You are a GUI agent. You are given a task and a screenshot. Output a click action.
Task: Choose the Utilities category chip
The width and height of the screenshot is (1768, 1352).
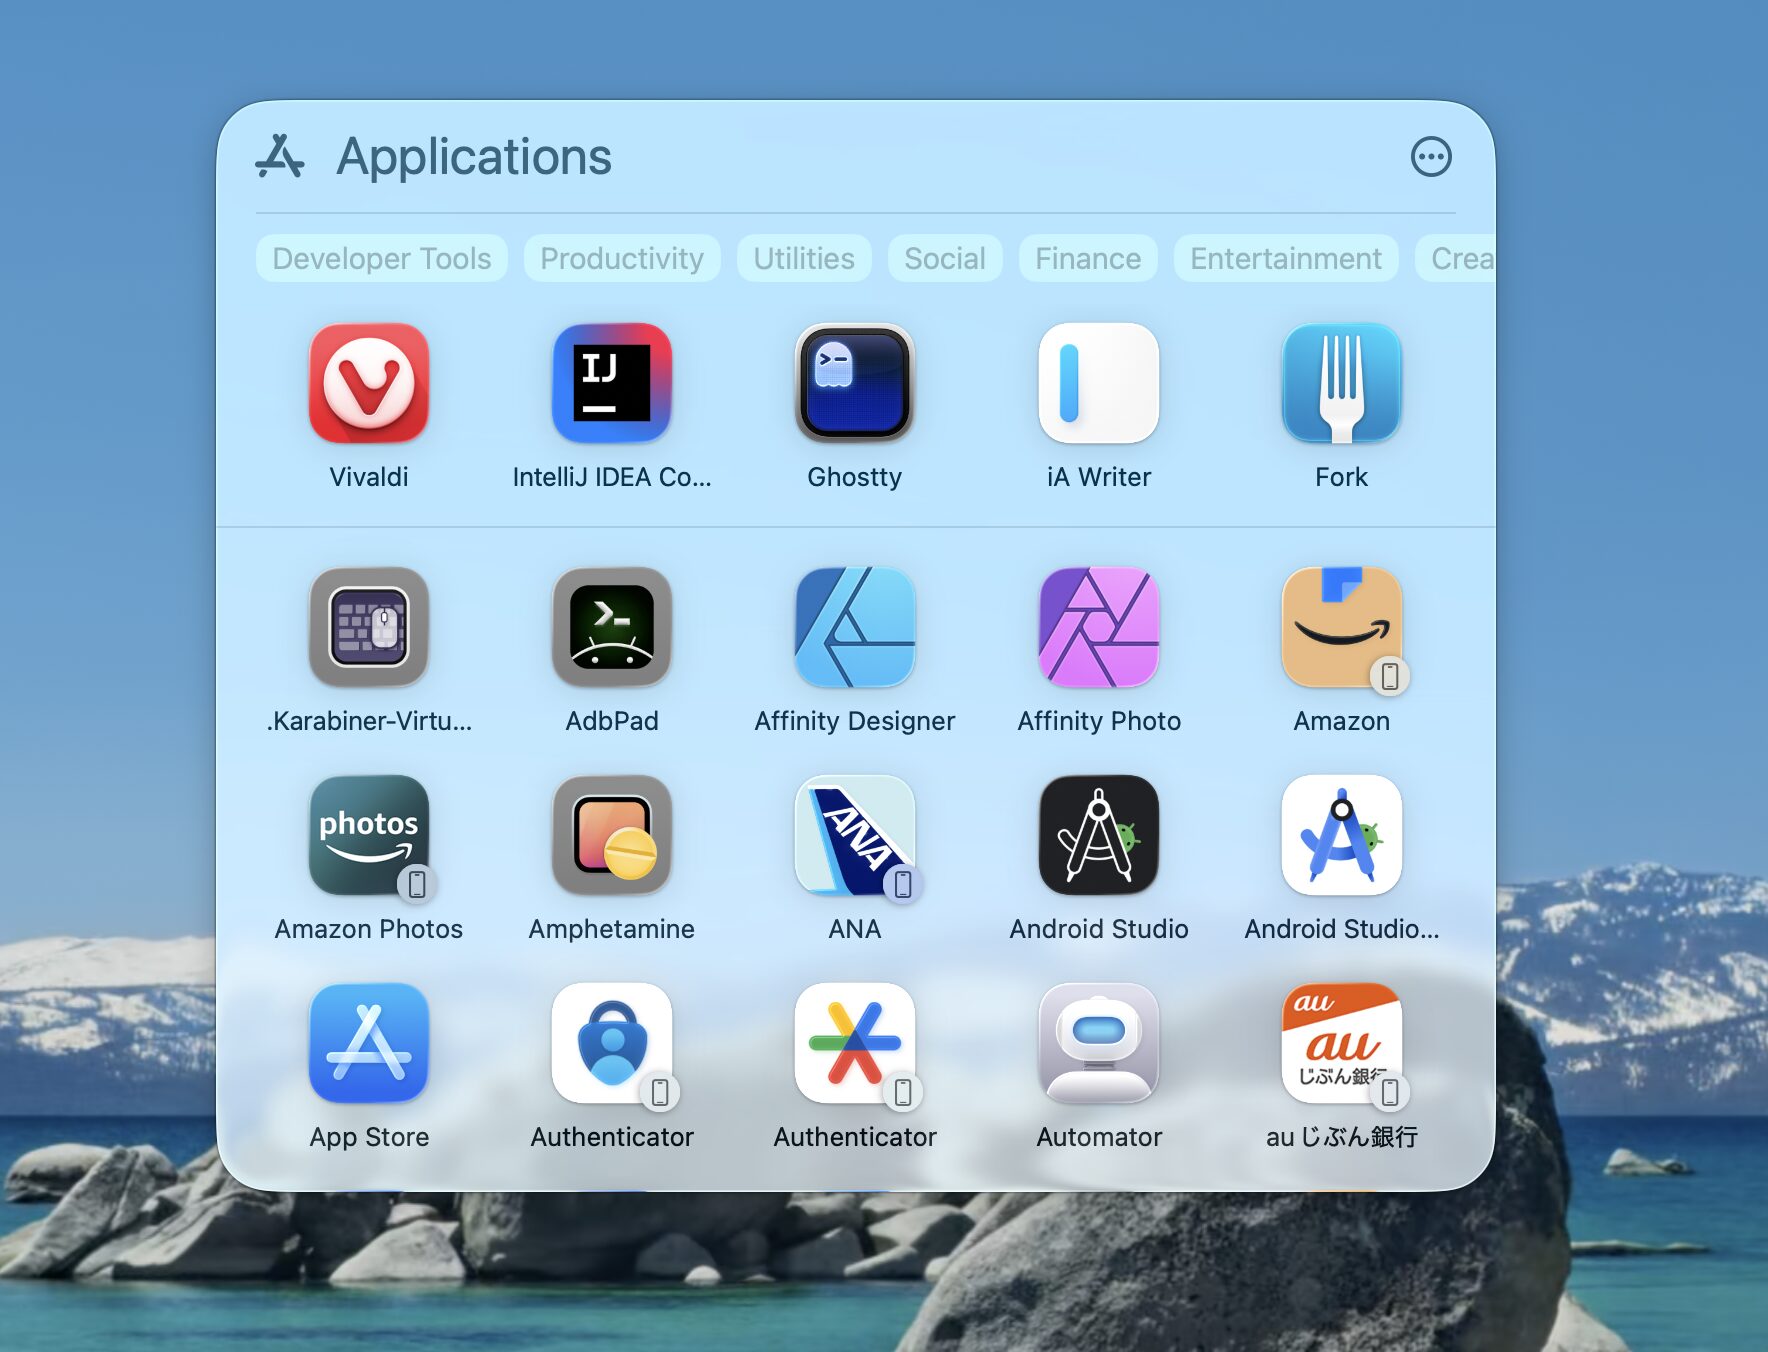[804, 258]
